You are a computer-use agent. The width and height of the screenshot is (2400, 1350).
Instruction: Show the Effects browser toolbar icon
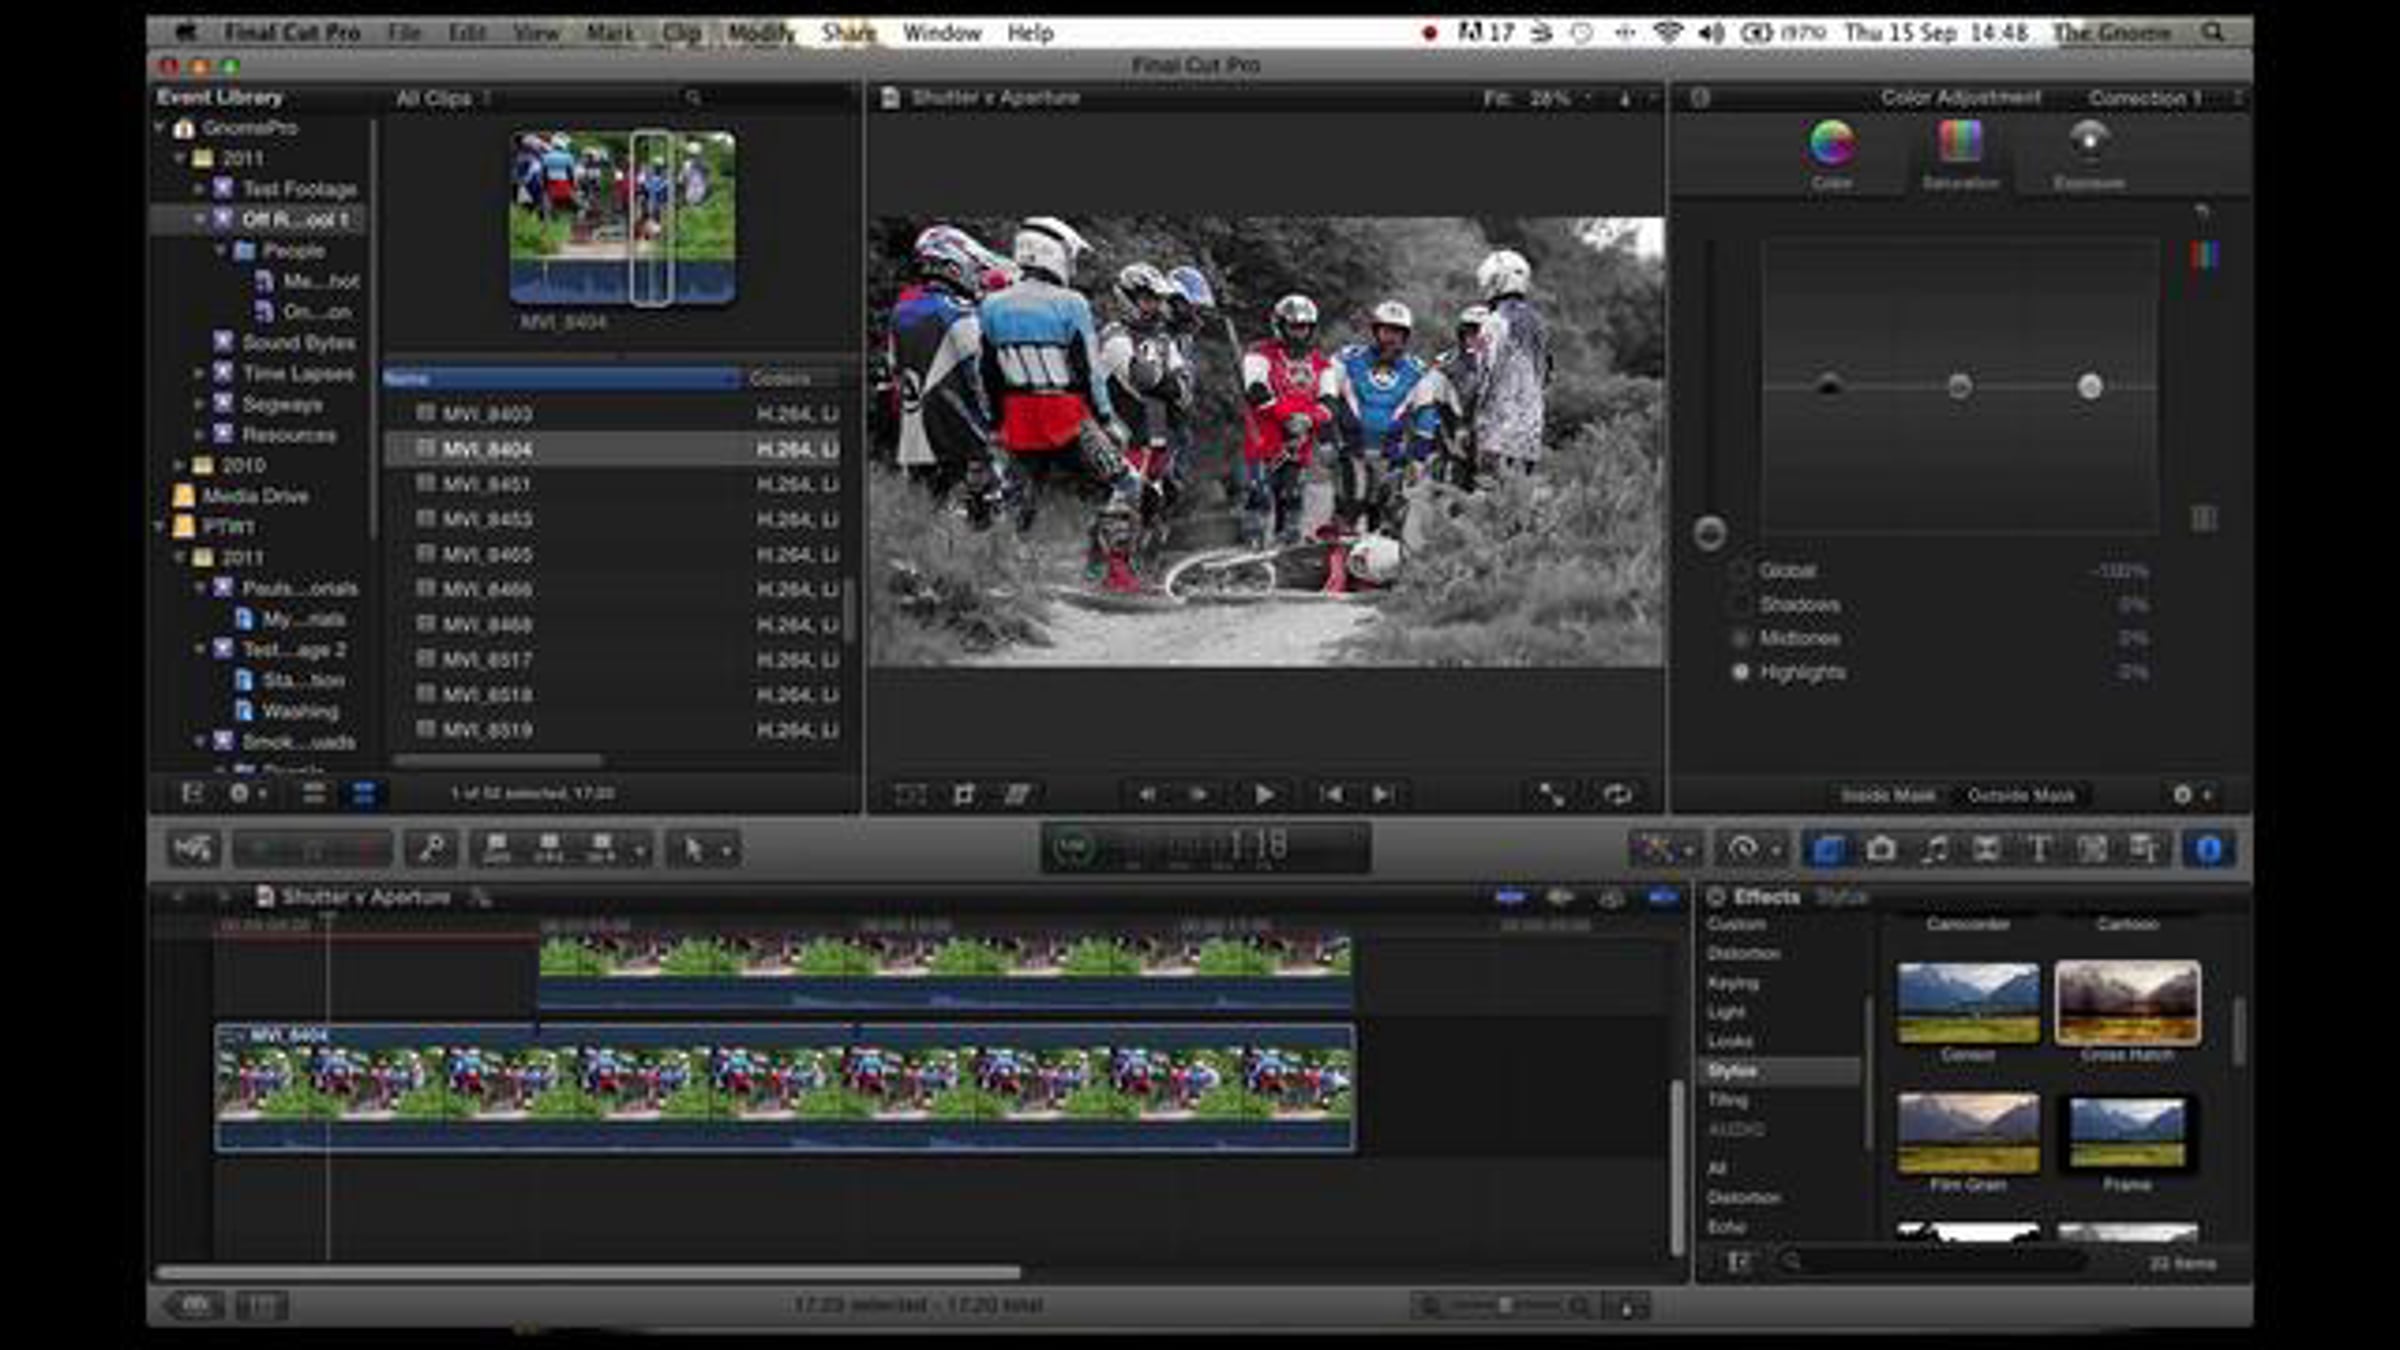(x=1828, y=850)
